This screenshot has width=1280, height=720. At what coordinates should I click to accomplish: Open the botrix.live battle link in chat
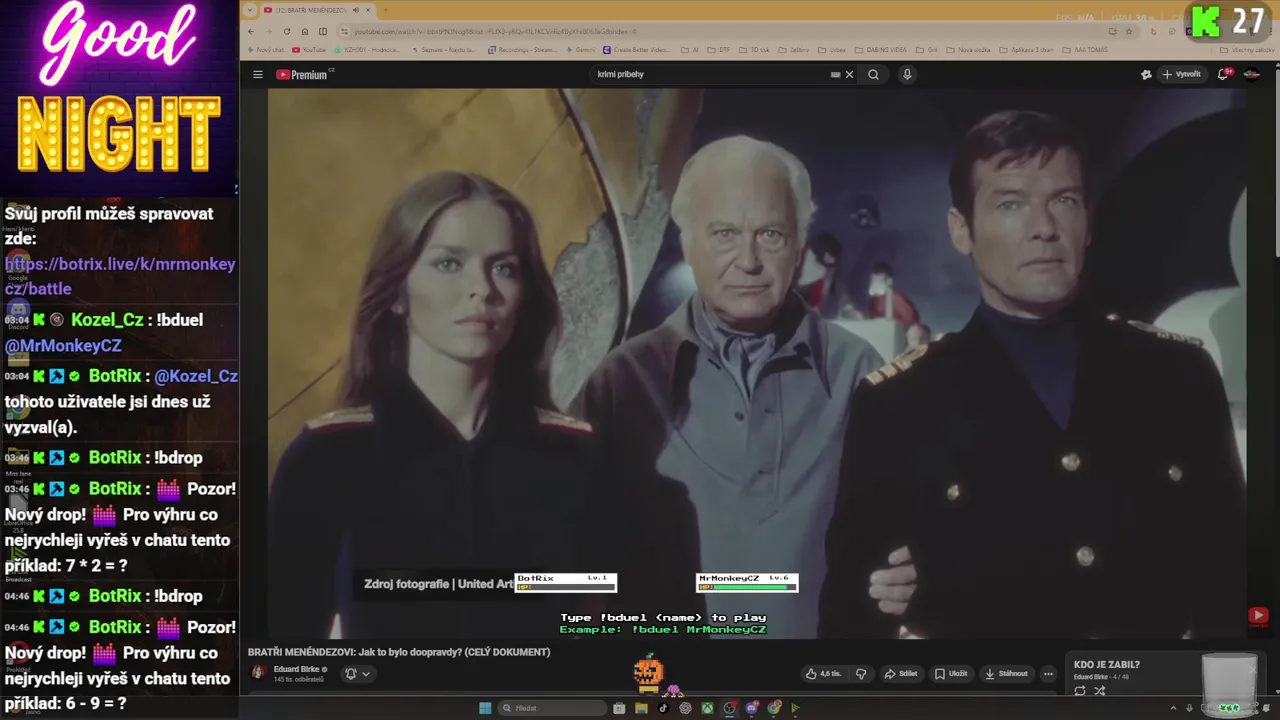coord(120,276)
